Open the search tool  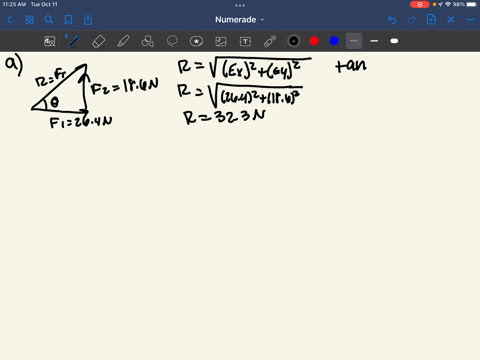49,20
